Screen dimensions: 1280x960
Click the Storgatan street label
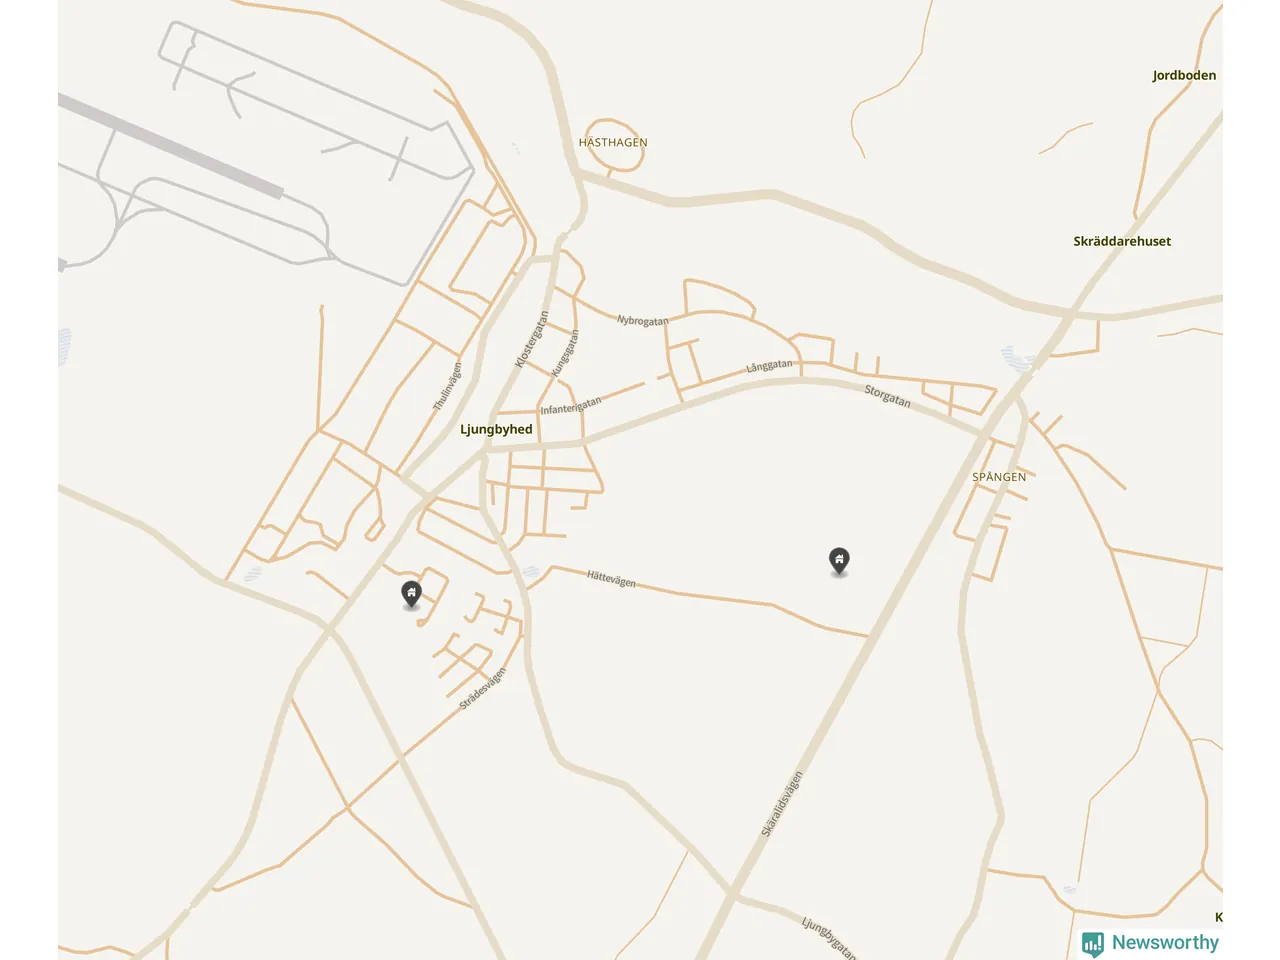[888, 396]
